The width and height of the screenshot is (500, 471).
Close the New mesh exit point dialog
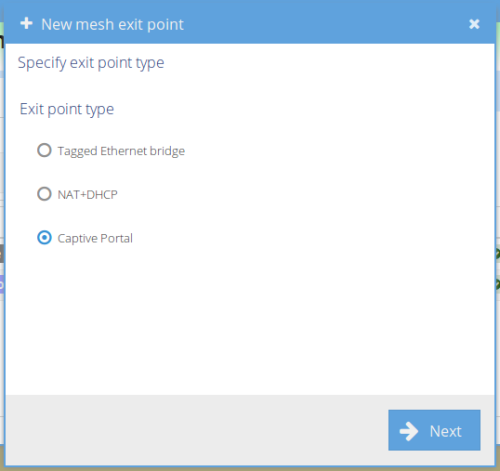pos(474,24)
